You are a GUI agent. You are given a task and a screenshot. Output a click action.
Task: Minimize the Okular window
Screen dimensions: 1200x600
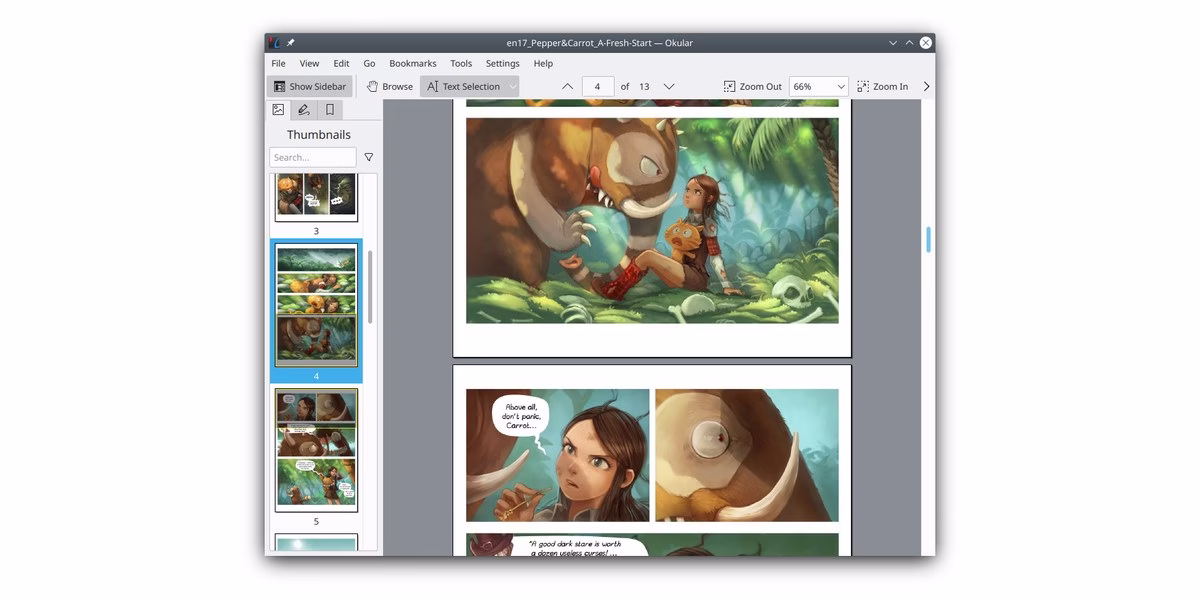click(893, 43)
